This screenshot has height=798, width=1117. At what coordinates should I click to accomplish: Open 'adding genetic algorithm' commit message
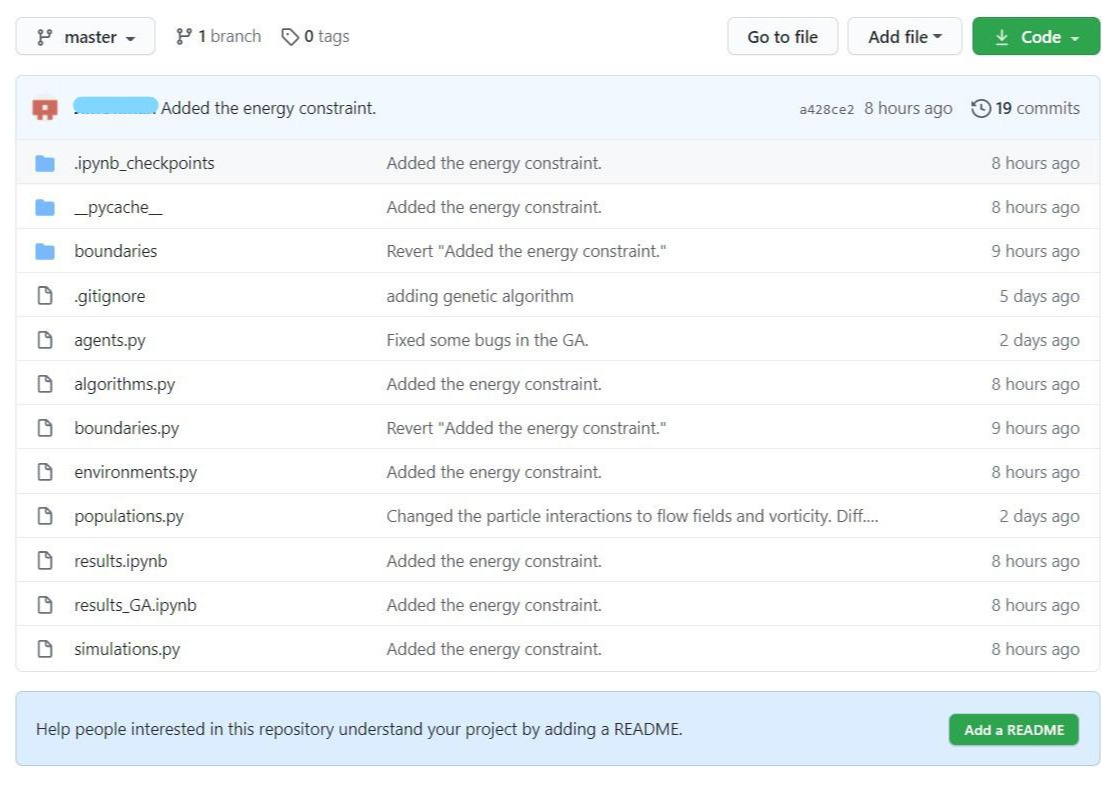(479, 296)
